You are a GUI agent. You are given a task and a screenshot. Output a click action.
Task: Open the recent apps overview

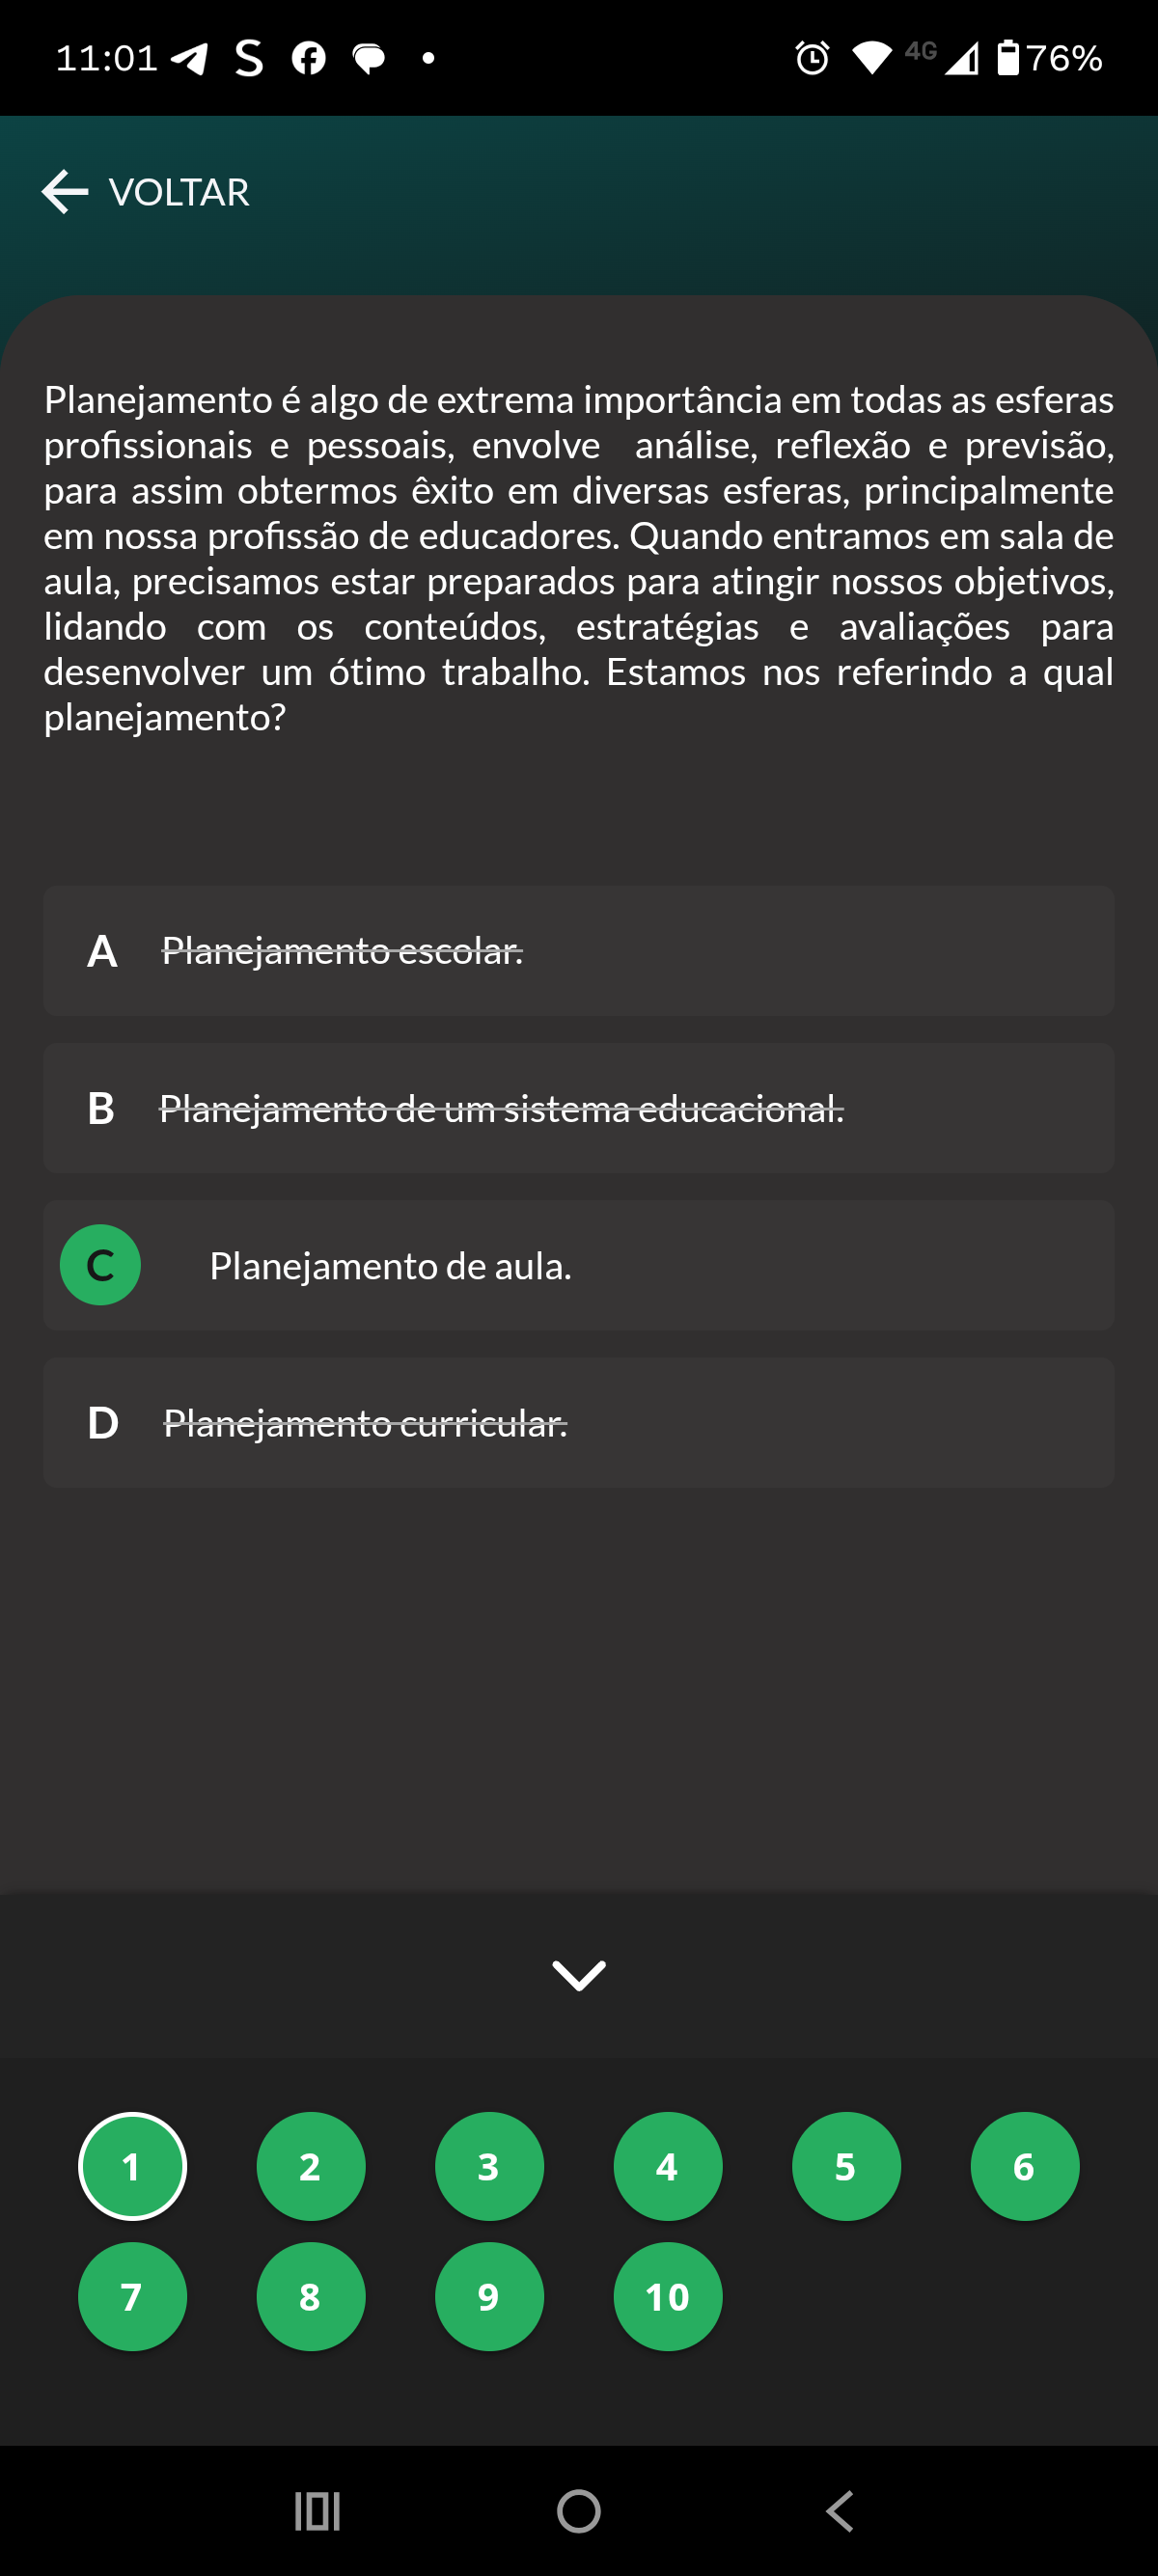click(317, 2510)
